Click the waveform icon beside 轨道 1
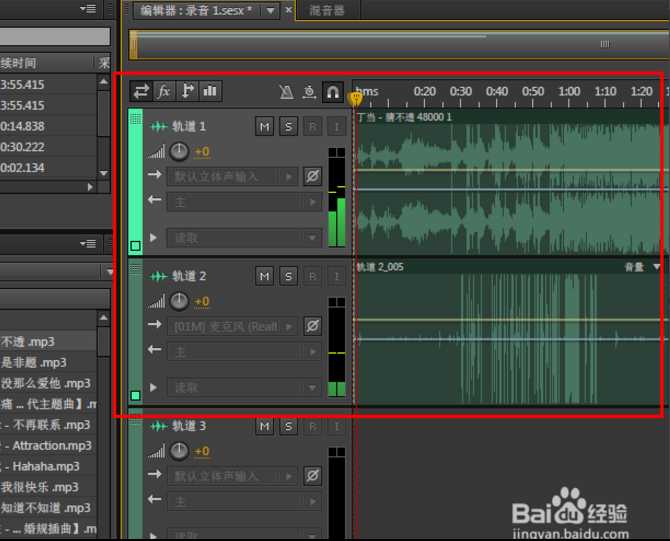The height and width of the screenshot is (541, 670). (x=159, y=126)
